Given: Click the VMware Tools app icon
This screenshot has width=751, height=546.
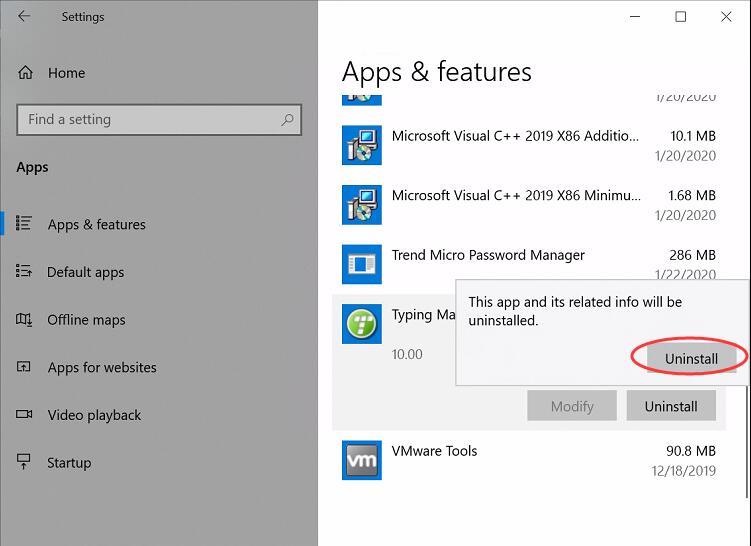Looking at the screenshot, I should pos(362,460).
